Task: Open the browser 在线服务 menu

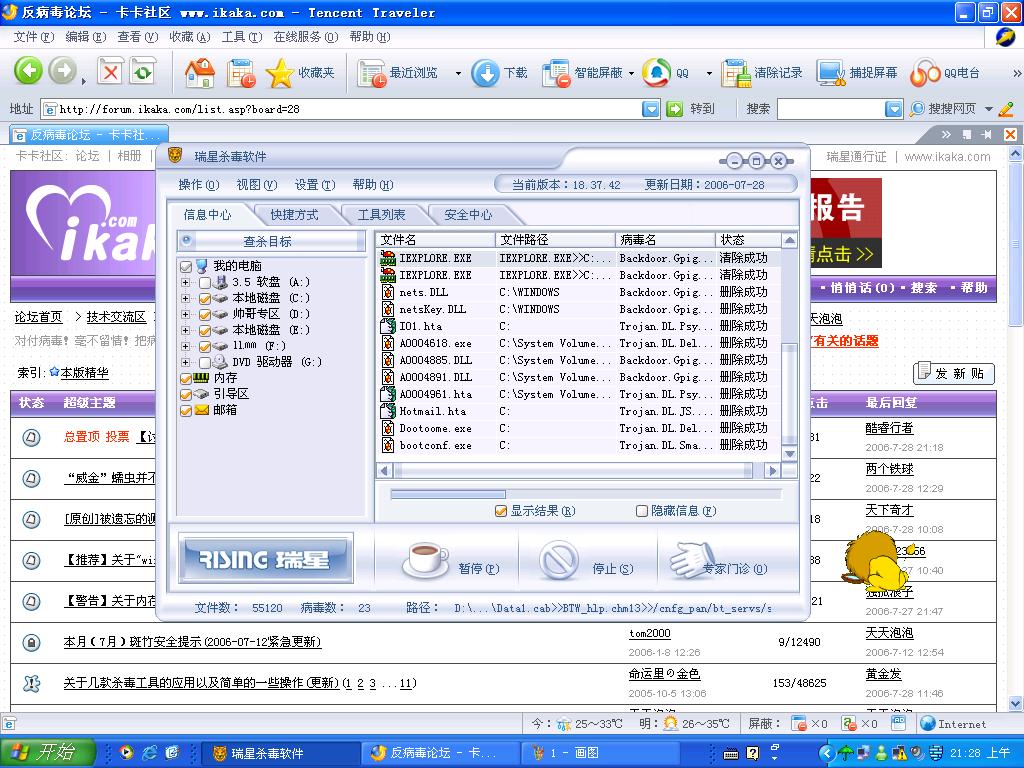Action: [306, 37]
